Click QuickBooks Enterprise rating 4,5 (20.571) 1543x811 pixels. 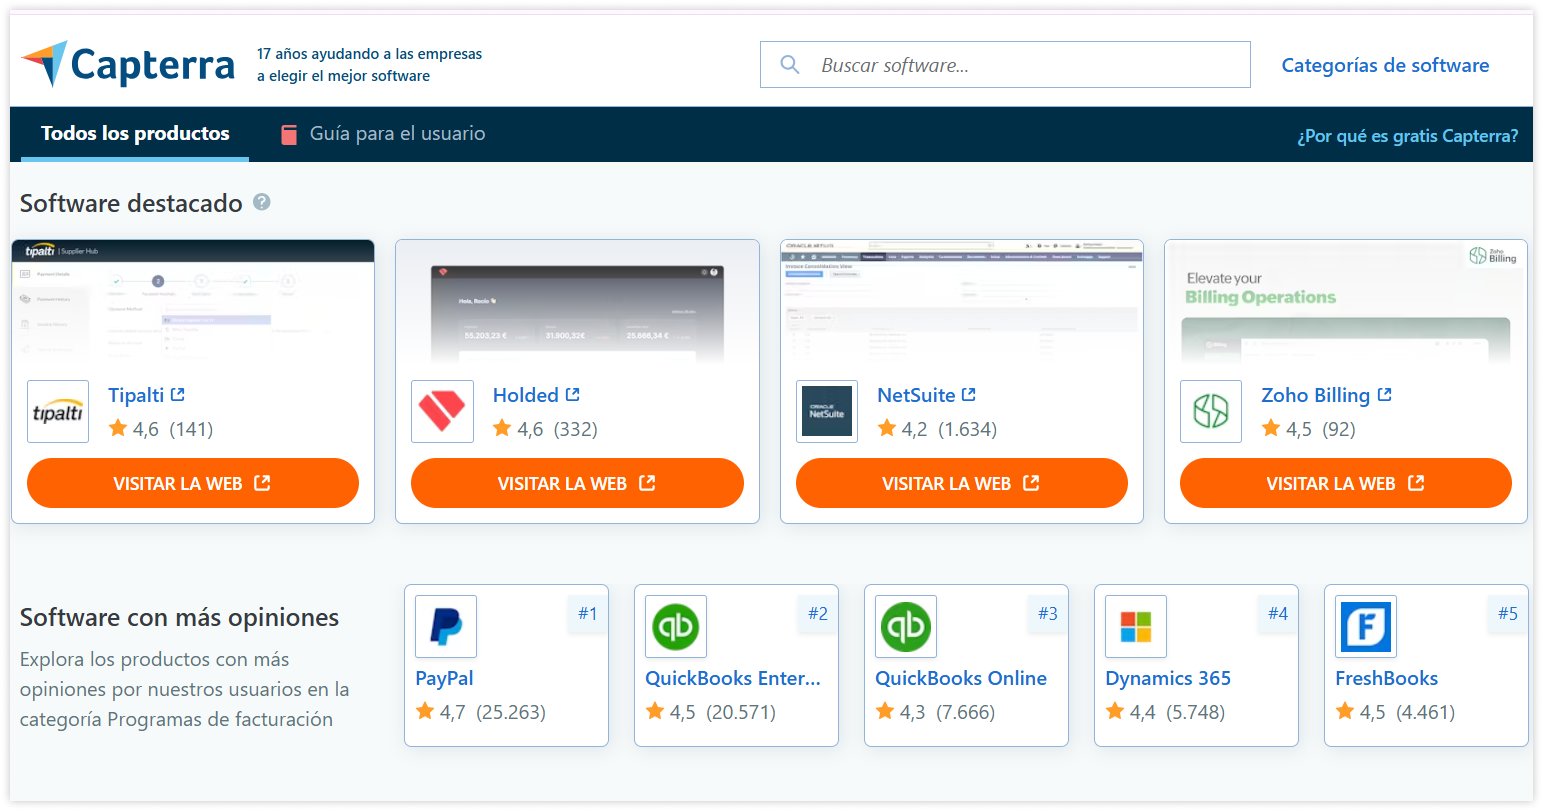(x=711, y=712)
